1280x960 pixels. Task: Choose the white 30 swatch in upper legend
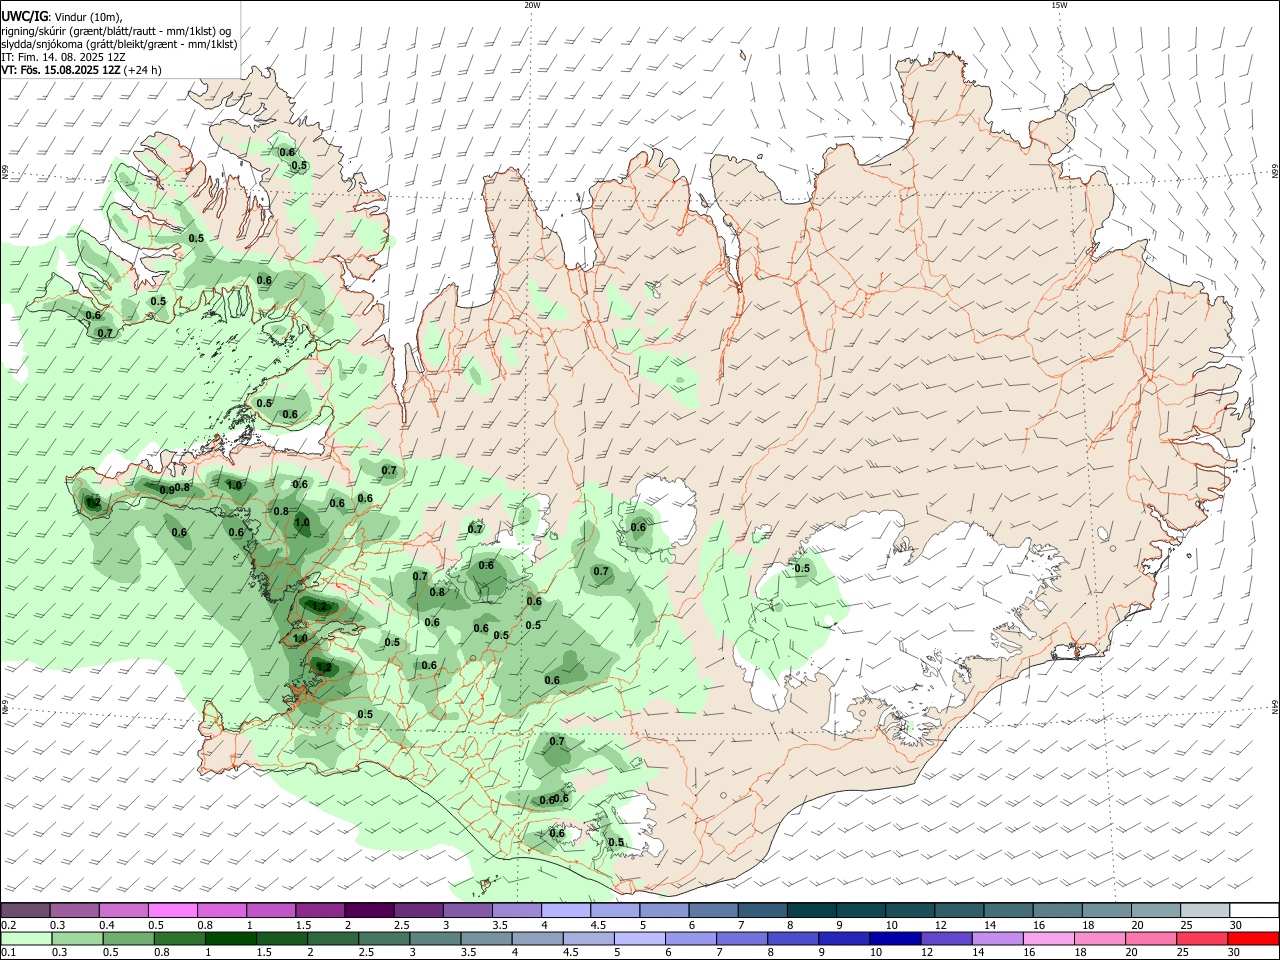tap(1254, 910)
